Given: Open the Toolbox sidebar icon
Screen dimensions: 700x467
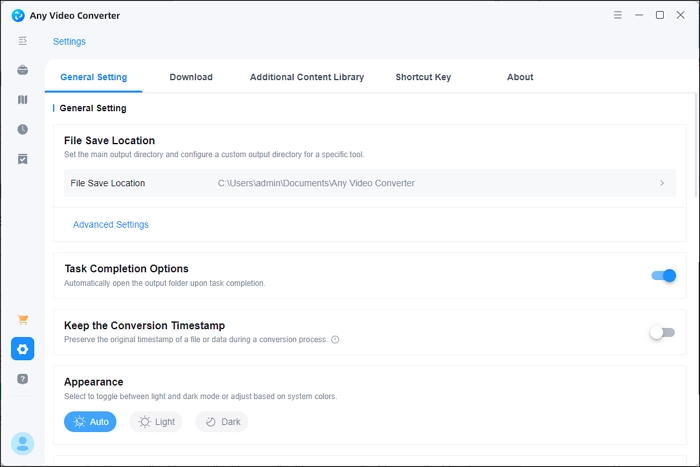Looking at the screenshot, I should coord(22,70).
